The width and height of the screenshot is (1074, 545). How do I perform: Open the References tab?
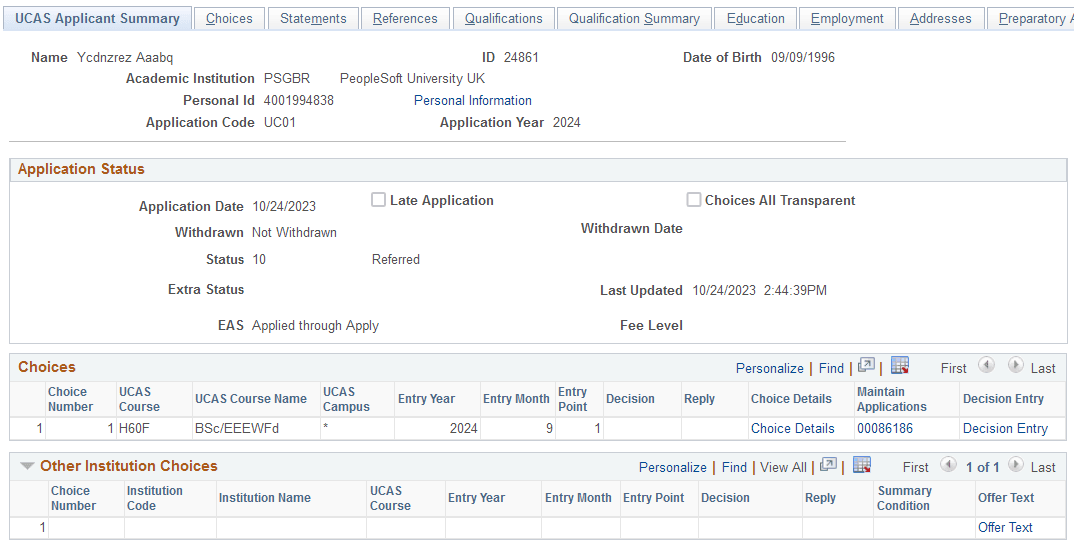point(405,18)
